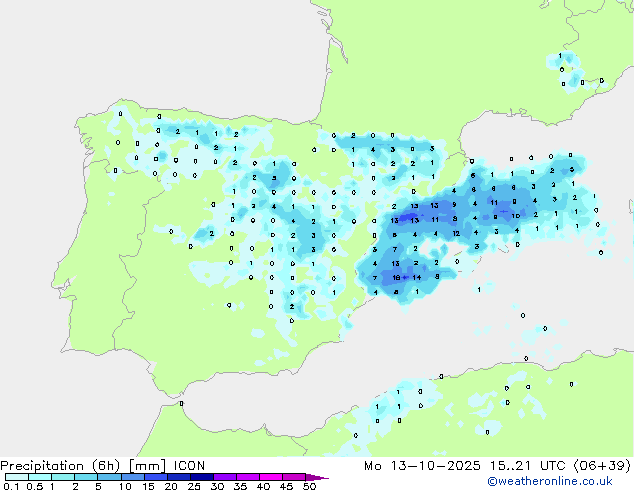The width and height of the screenshot is (634, 490).
Task: Click the over-50 arrow tip of legend
Action: pos(317,477)
